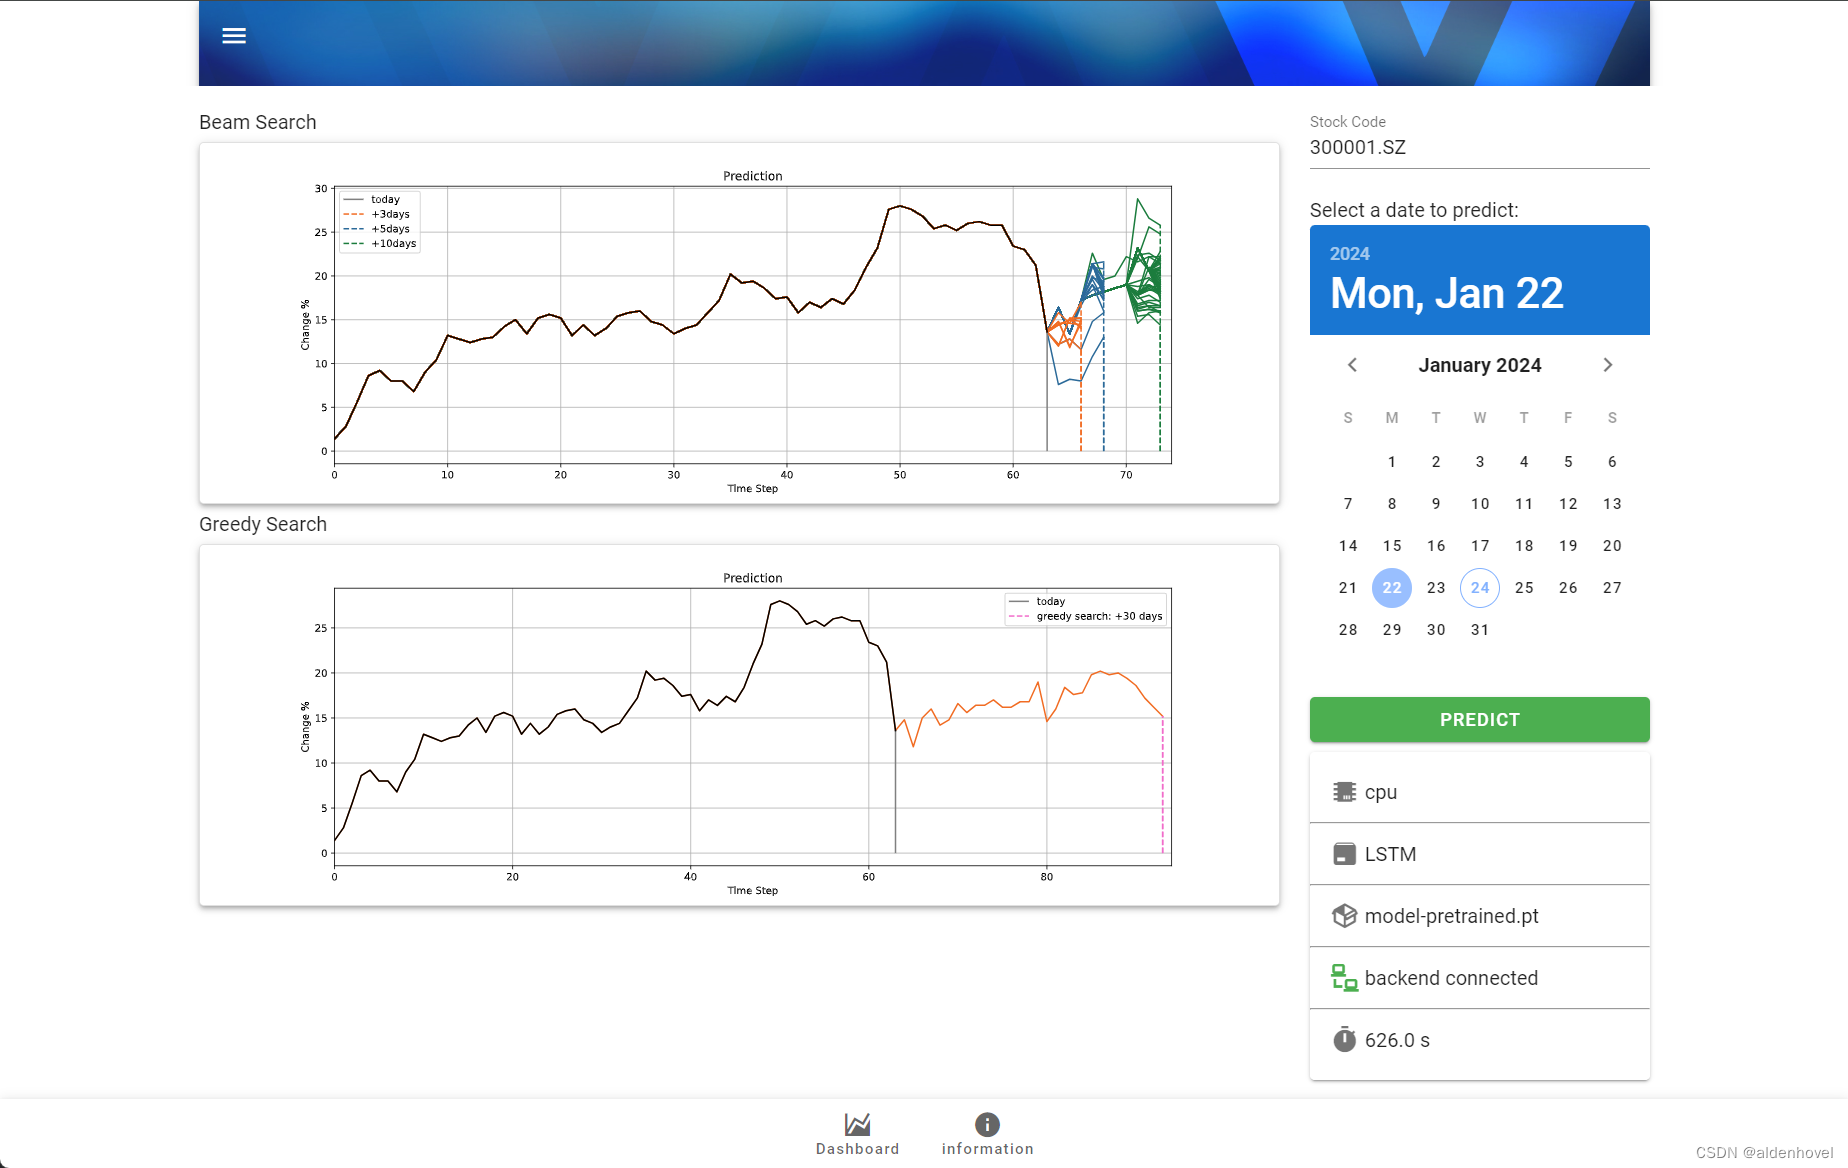
Task: Switch to the information tab
Action: click(x=987, y=1134)
